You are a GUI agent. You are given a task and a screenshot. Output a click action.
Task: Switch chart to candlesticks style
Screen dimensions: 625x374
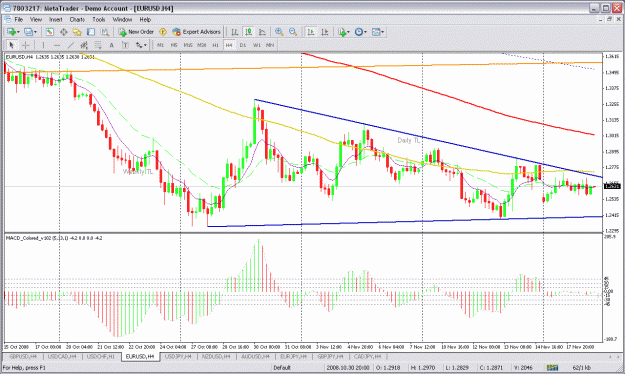coord(248,32)
